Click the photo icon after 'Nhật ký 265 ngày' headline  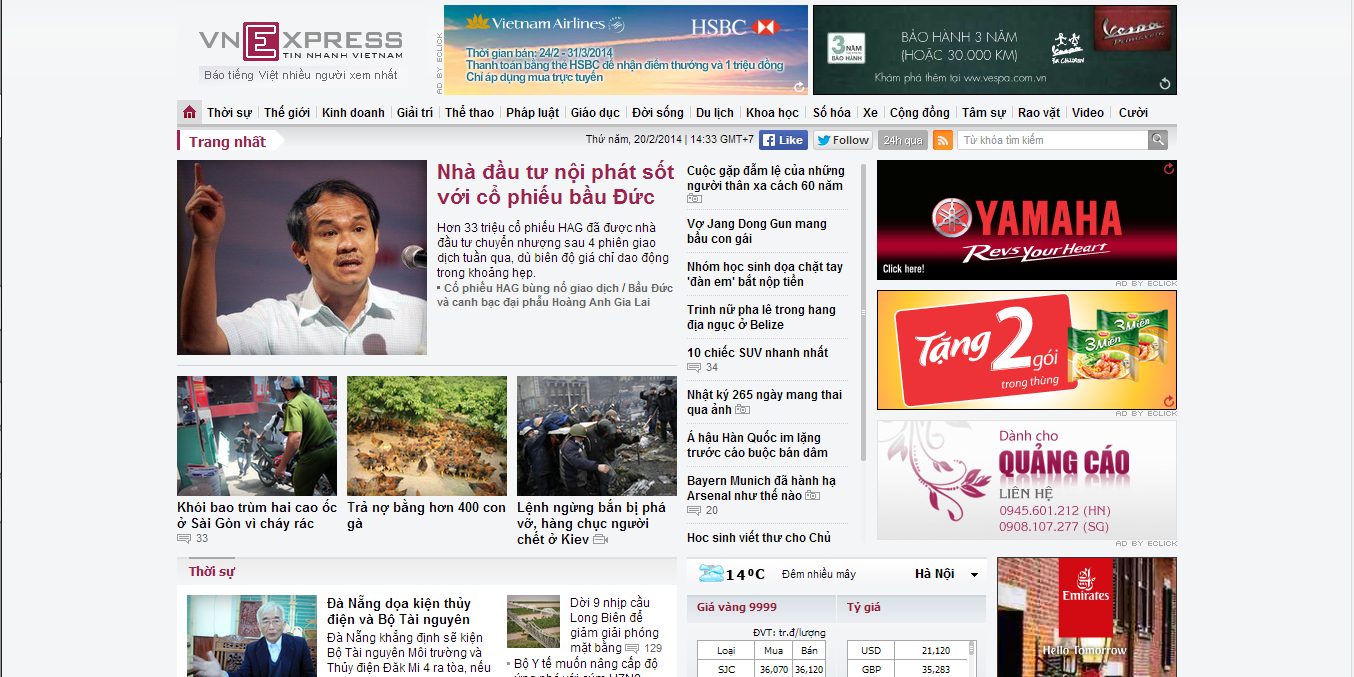click(x=742, y=410)
